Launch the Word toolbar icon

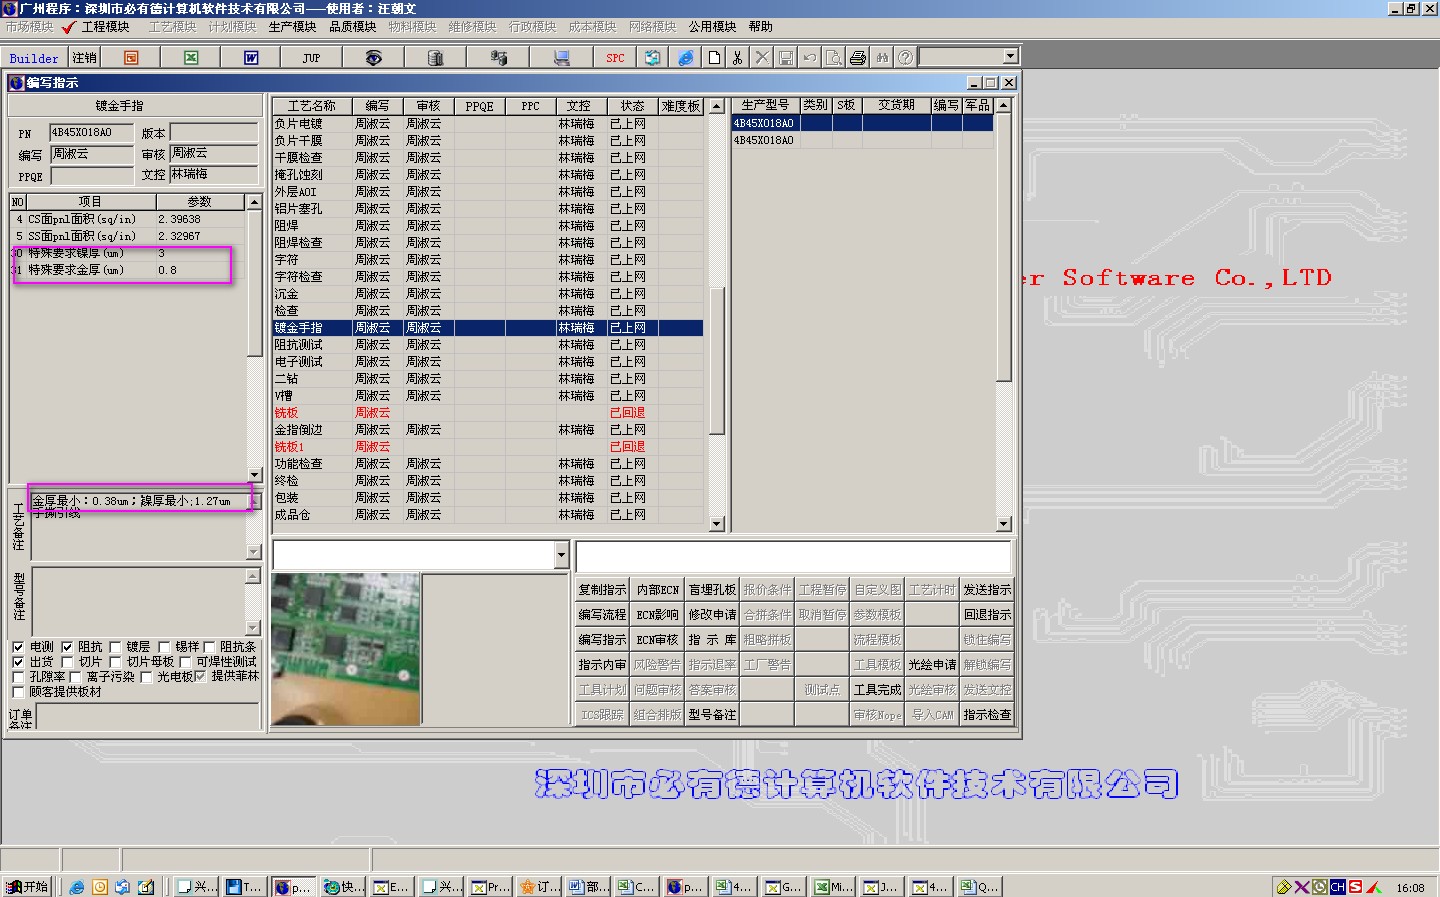[251, 58]
